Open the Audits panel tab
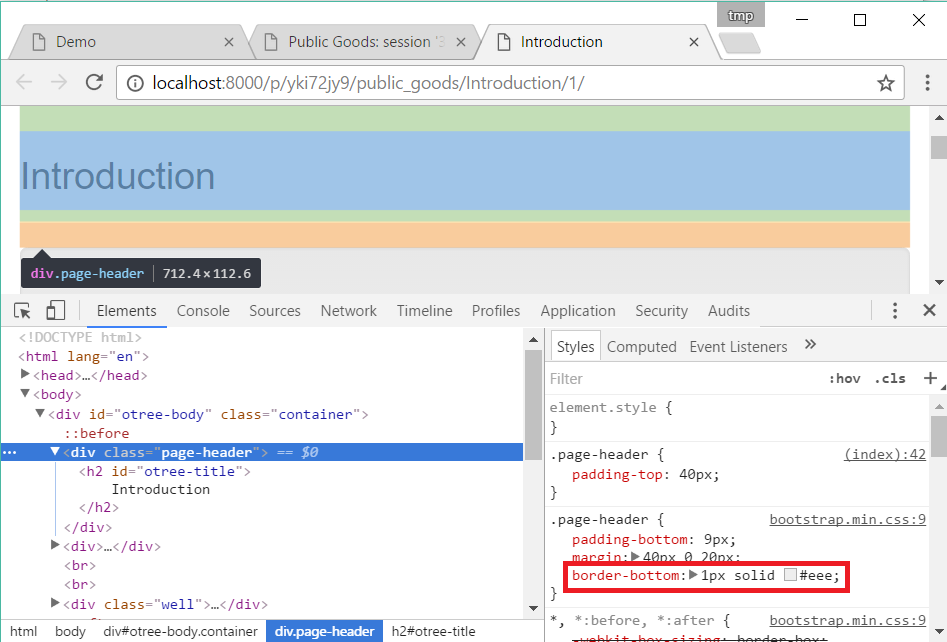The width and height of the screenshot is (947, 642). tap(729, 311)
